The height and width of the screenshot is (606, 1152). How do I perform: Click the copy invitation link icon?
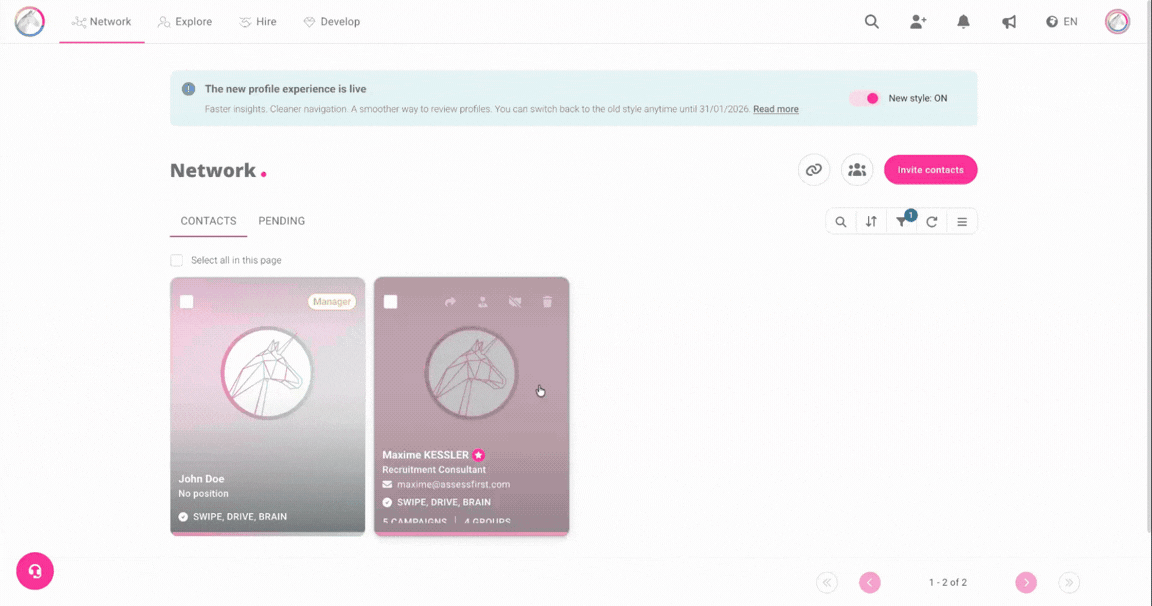pyautogui.click(x=814, y=170)
